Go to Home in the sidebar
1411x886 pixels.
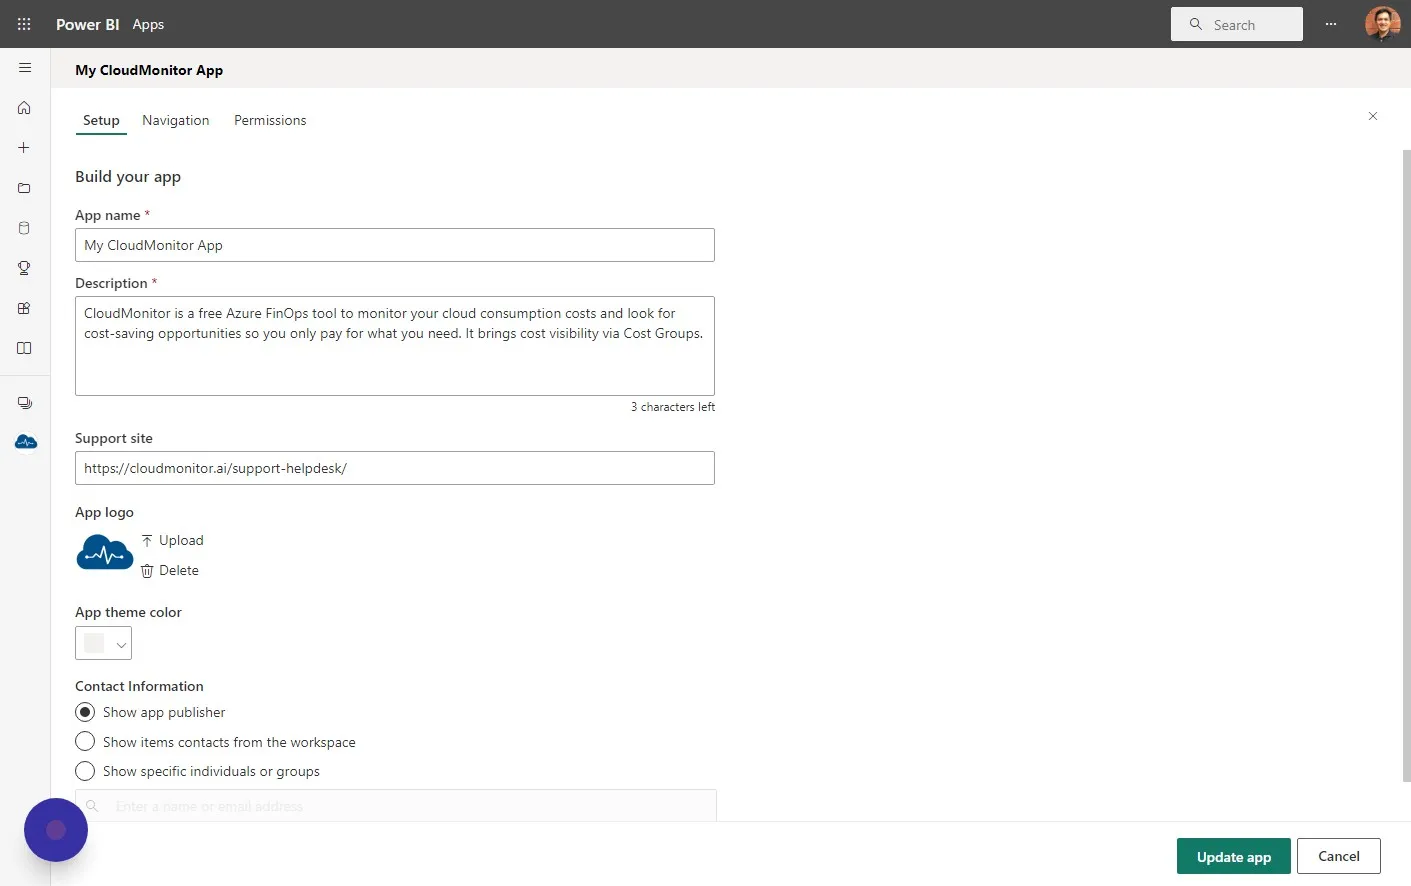pyautogui.click(x=24, y=108)
